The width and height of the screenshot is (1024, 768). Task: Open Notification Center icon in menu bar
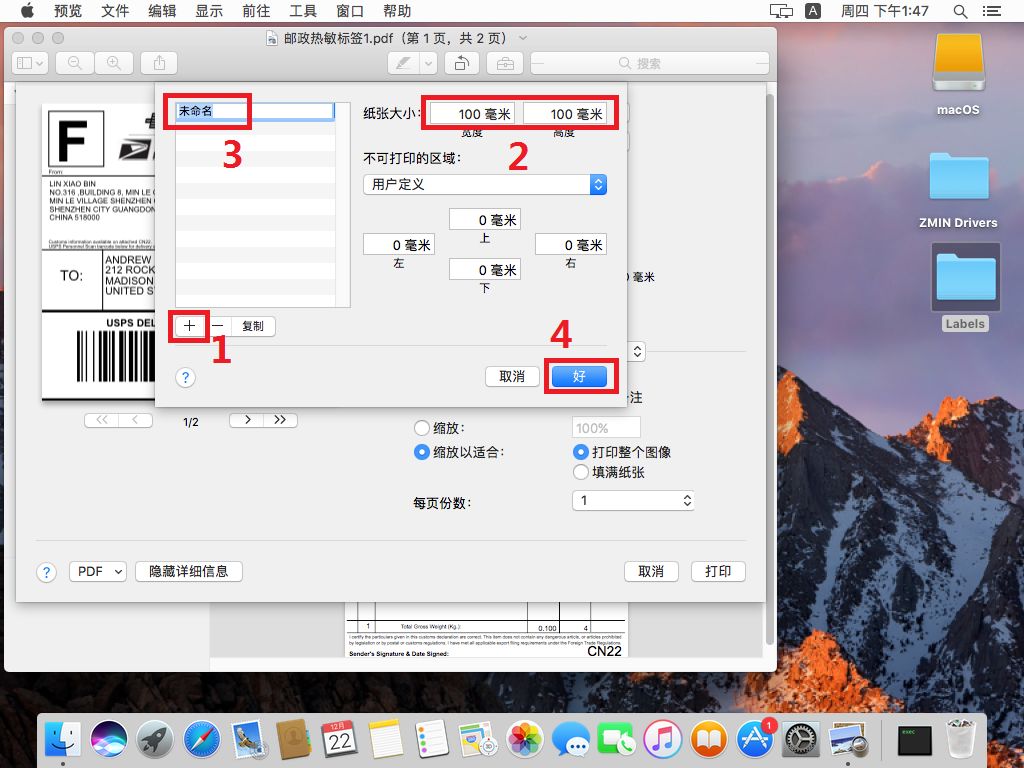pos(992,11)
